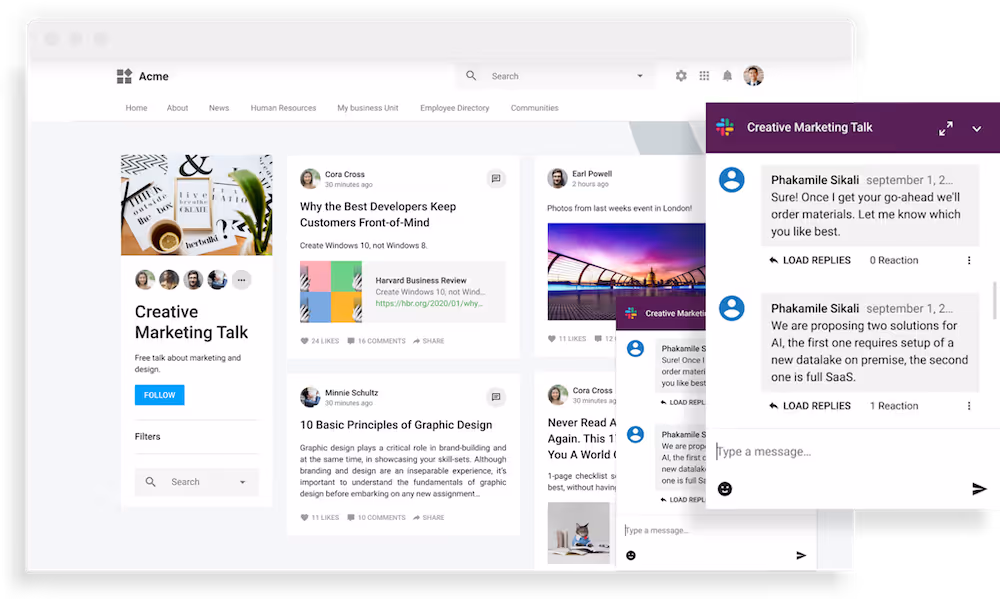Click the Acme logo icon
This screenshot has width=1000, height=599.
tap(124, 76)
